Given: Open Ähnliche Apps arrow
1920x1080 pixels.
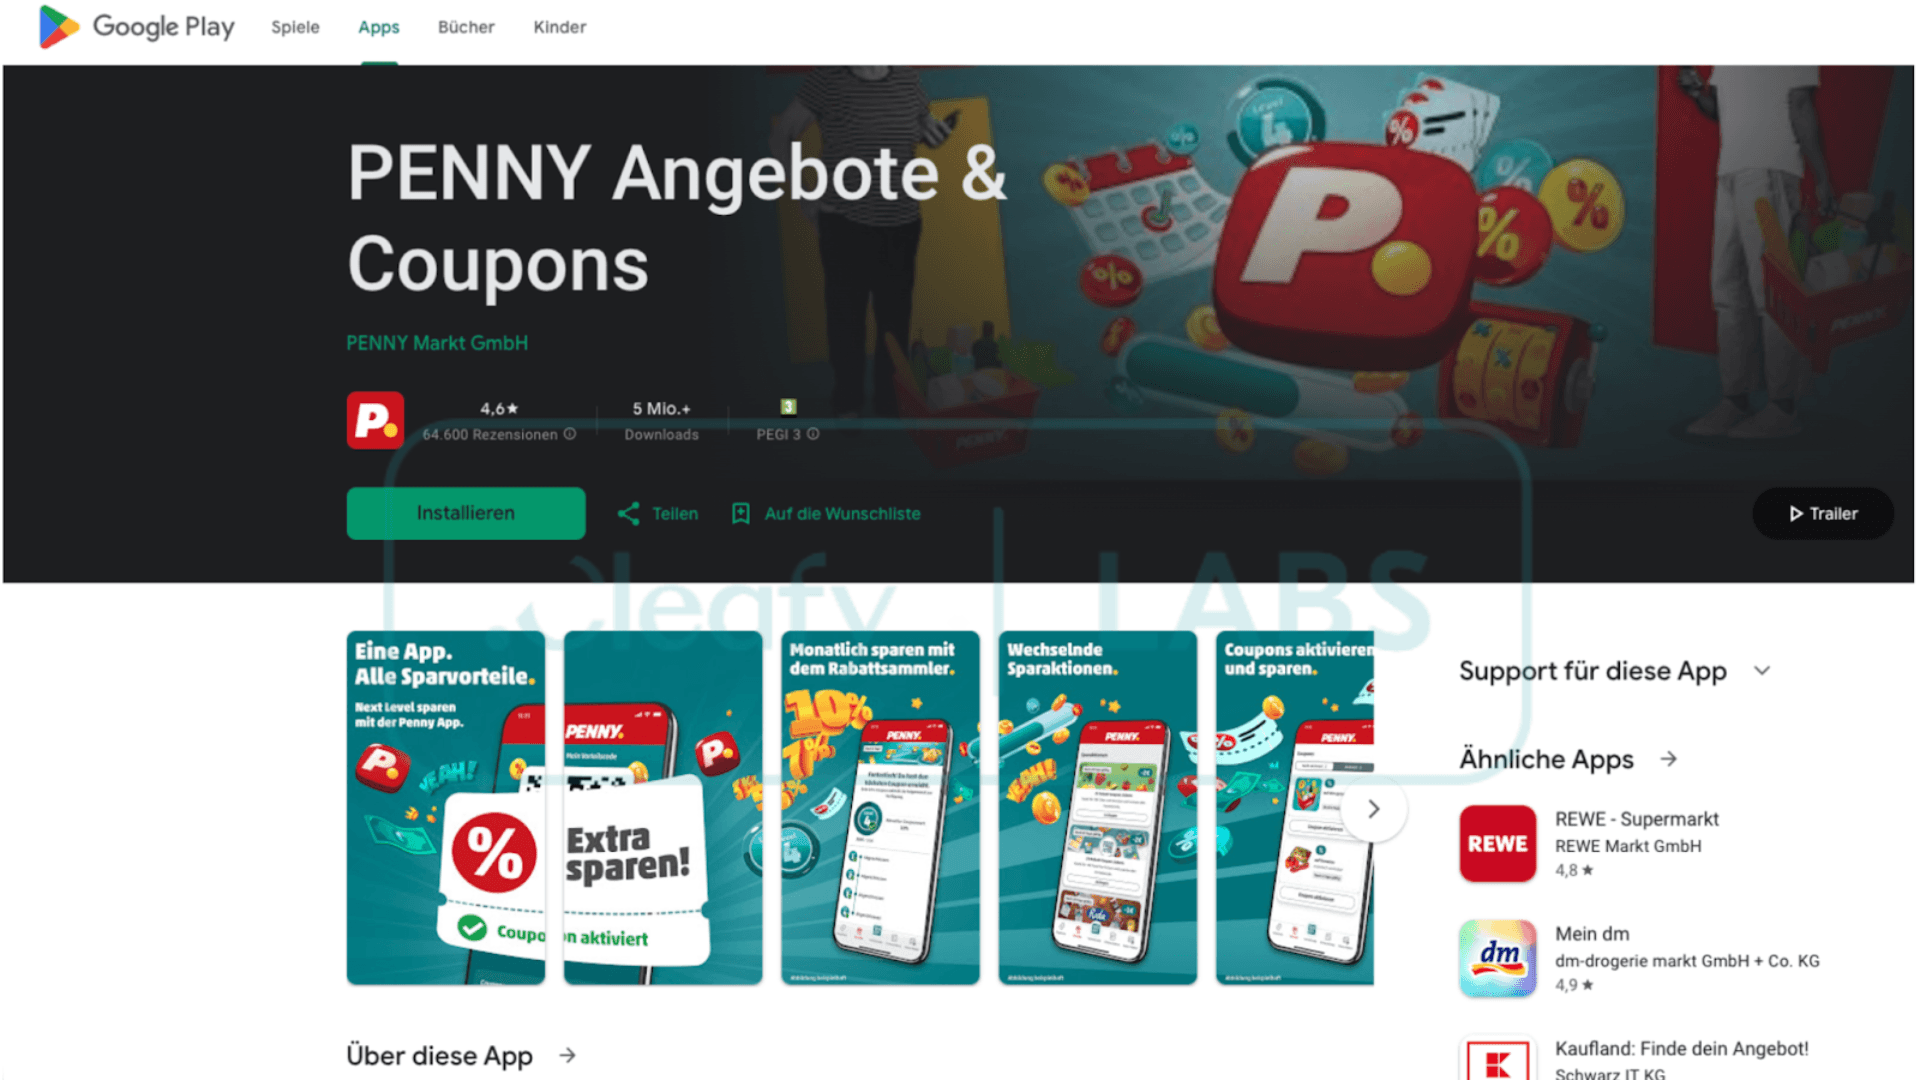Looking at the screenshot, I should tap(1668, 760).
